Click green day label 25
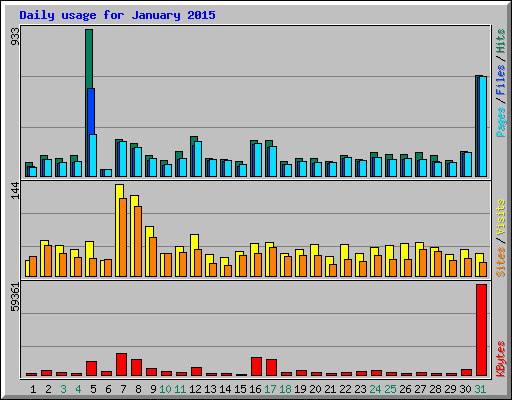Screen dimensions: 512x400 coord(390,389)
